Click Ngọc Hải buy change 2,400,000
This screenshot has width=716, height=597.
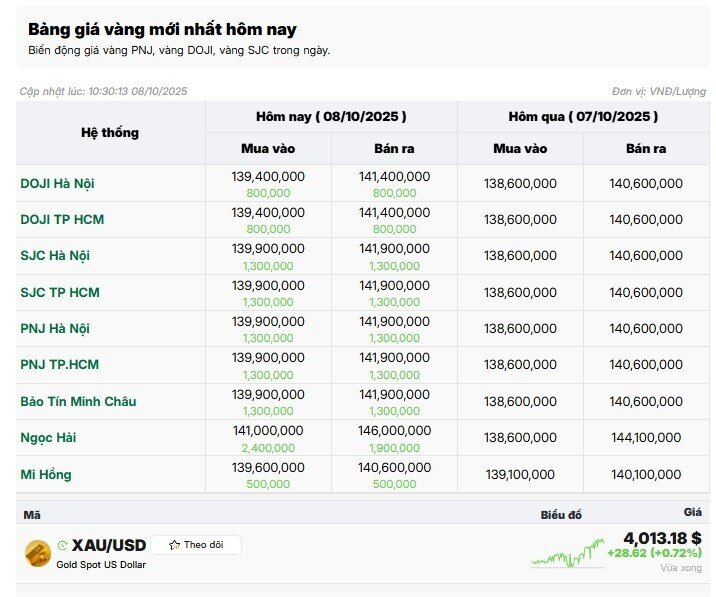(x=268, y=448)
